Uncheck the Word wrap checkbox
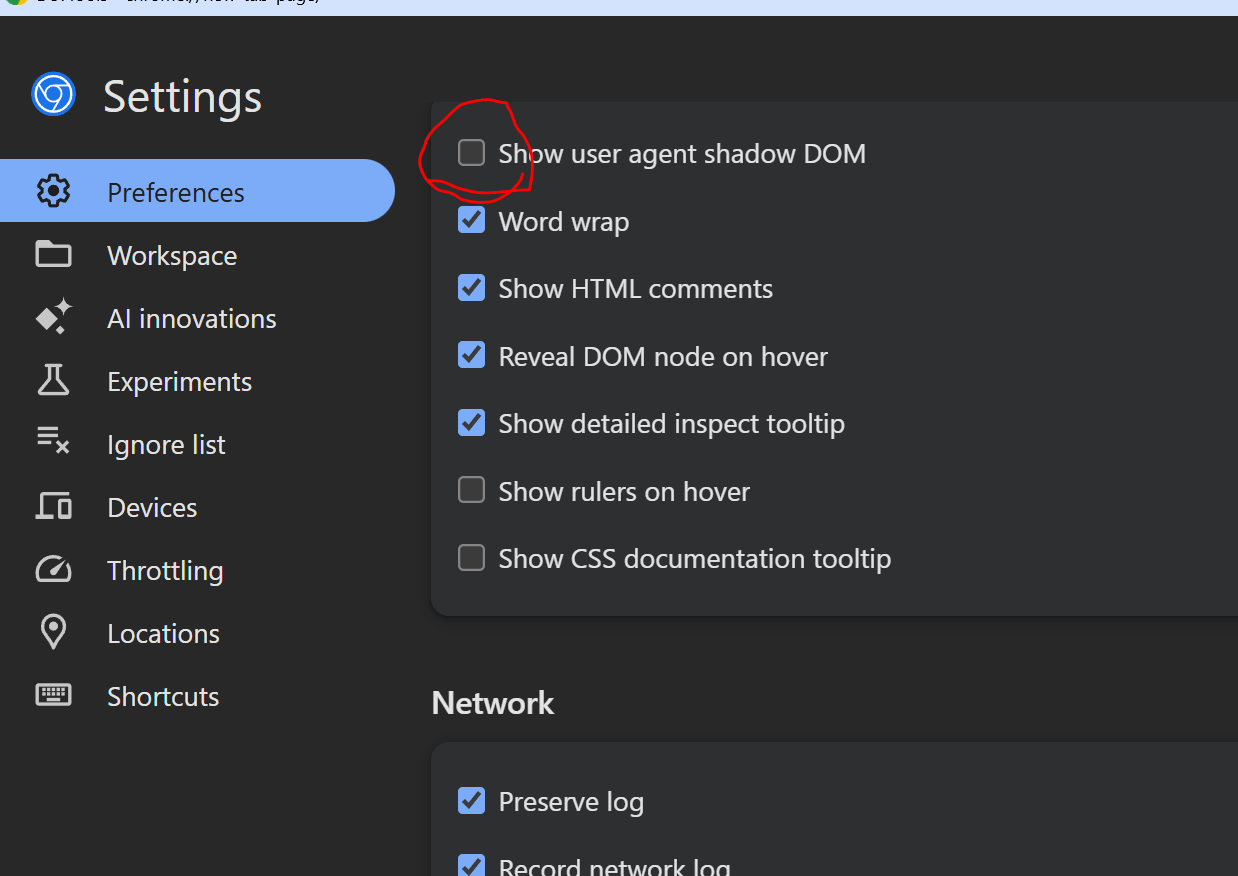 pos(471,220)
